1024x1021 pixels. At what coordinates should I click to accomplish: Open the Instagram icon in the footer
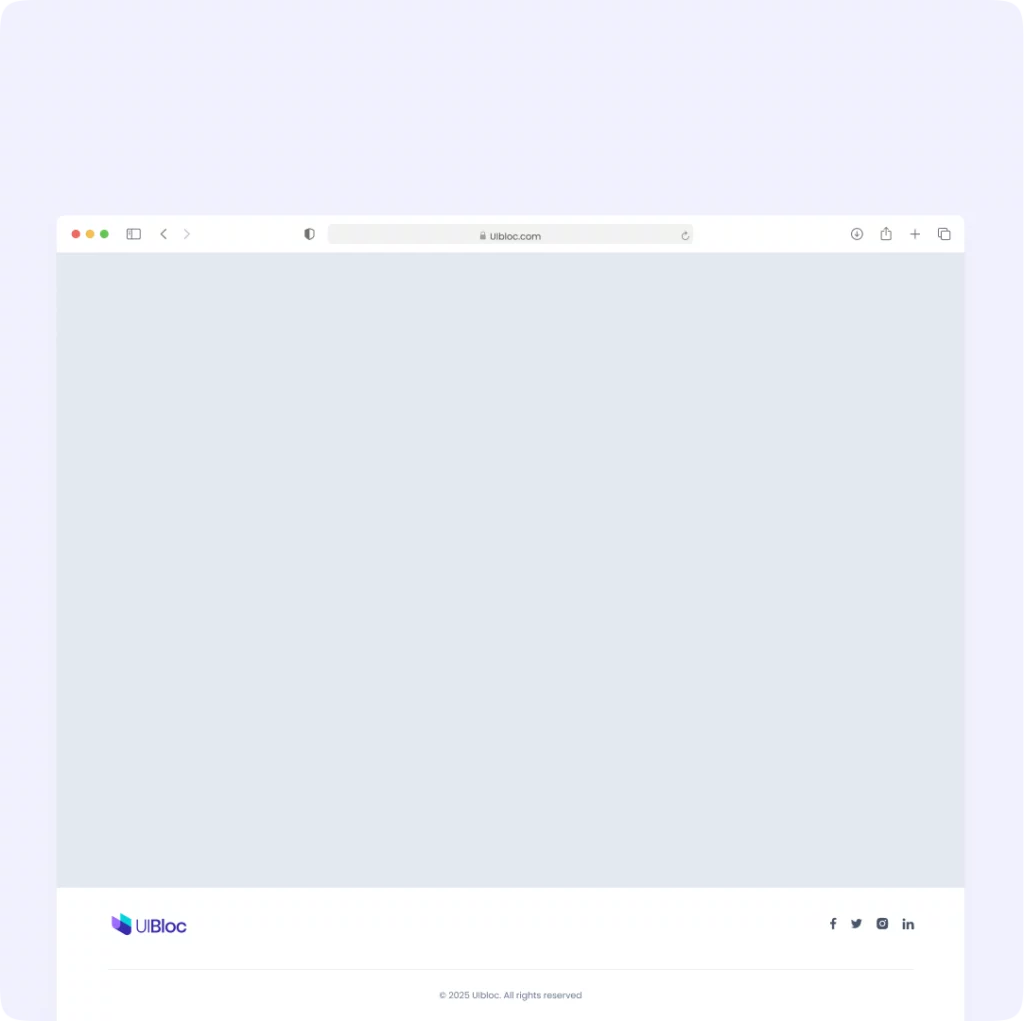[882, 924]
